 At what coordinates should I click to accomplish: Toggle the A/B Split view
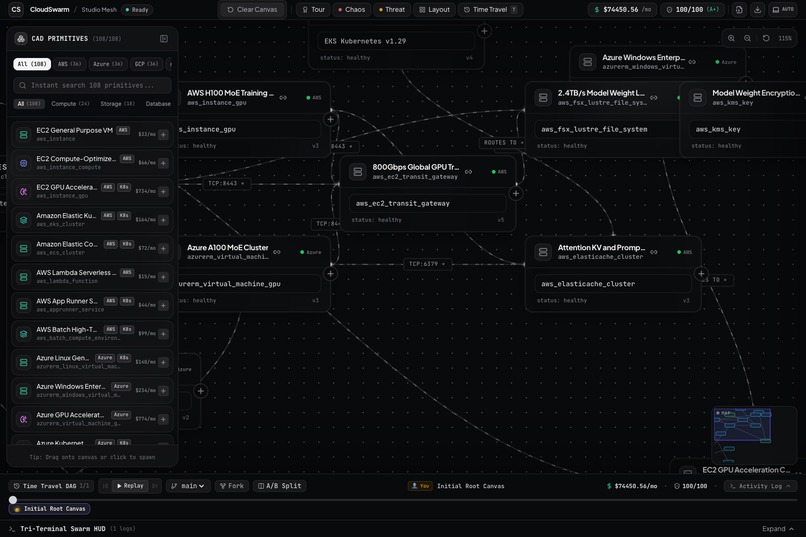point(280,486)
